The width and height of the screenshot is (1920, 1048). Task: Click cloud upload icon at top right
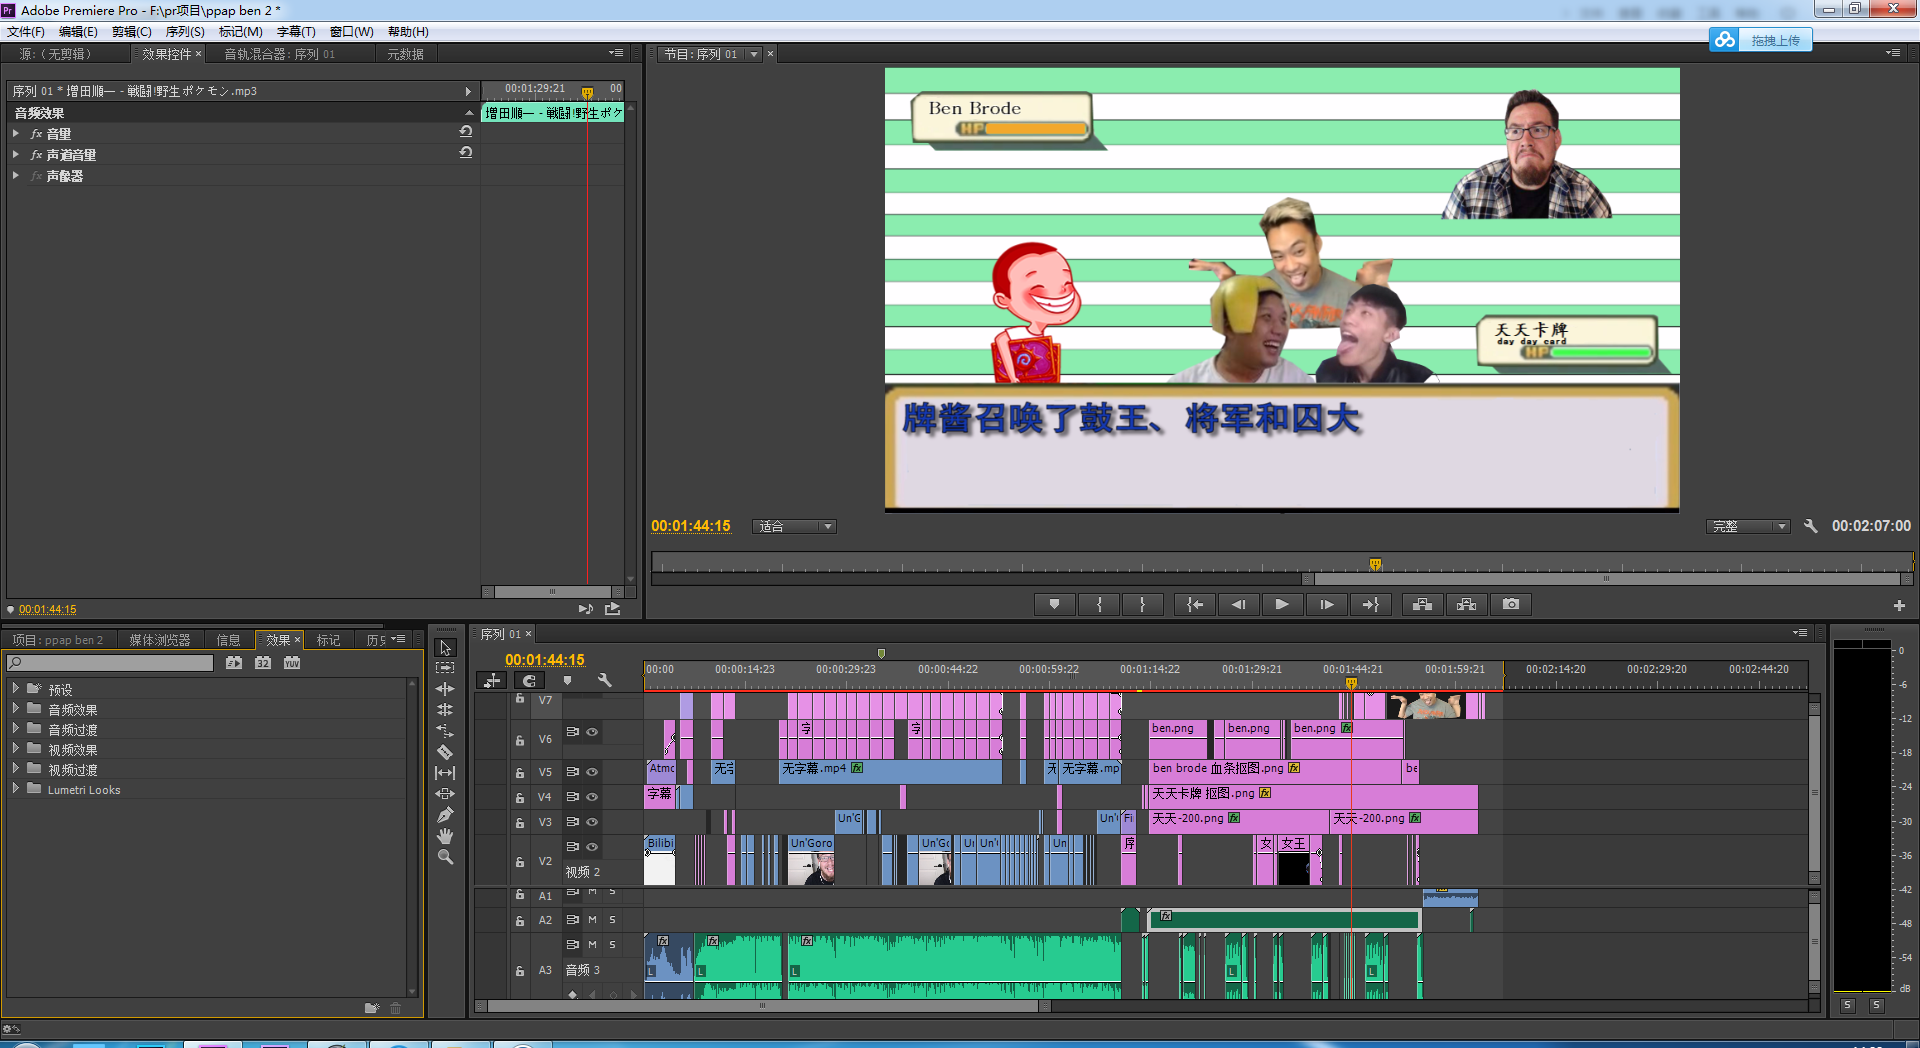1724,40
